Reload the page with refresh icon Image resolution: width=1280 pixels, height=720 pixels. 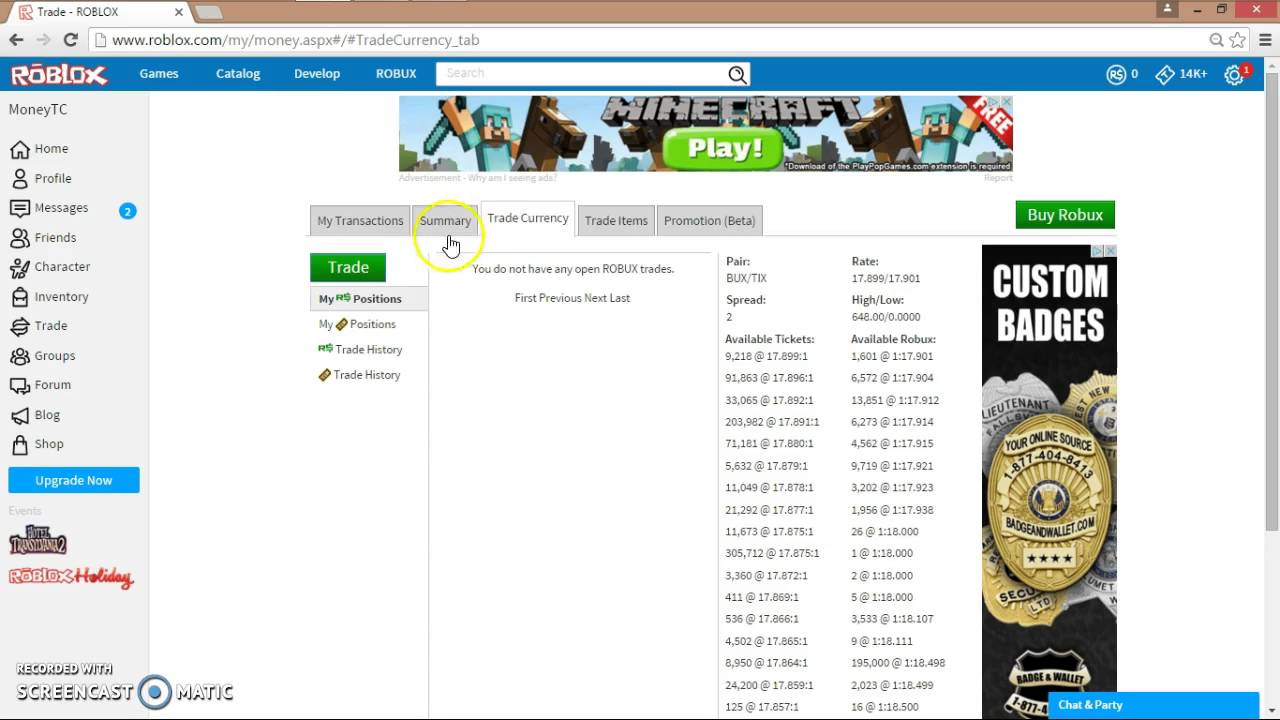click(x=70, y=40)
